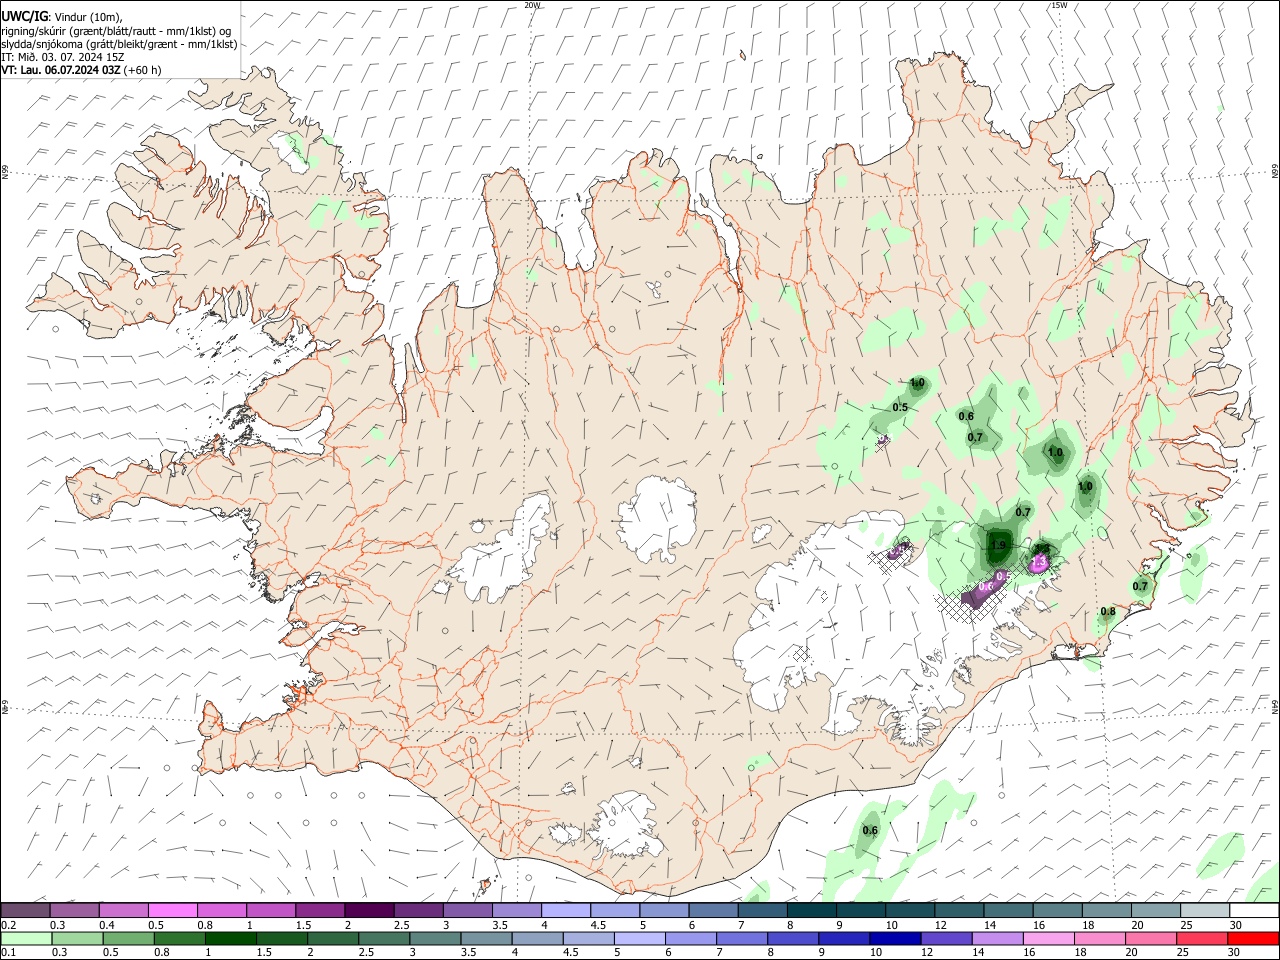Click the '(+60 h)' forecast offset
The height and width of the screenshot is (960, 1280).
tap(143, 70)
